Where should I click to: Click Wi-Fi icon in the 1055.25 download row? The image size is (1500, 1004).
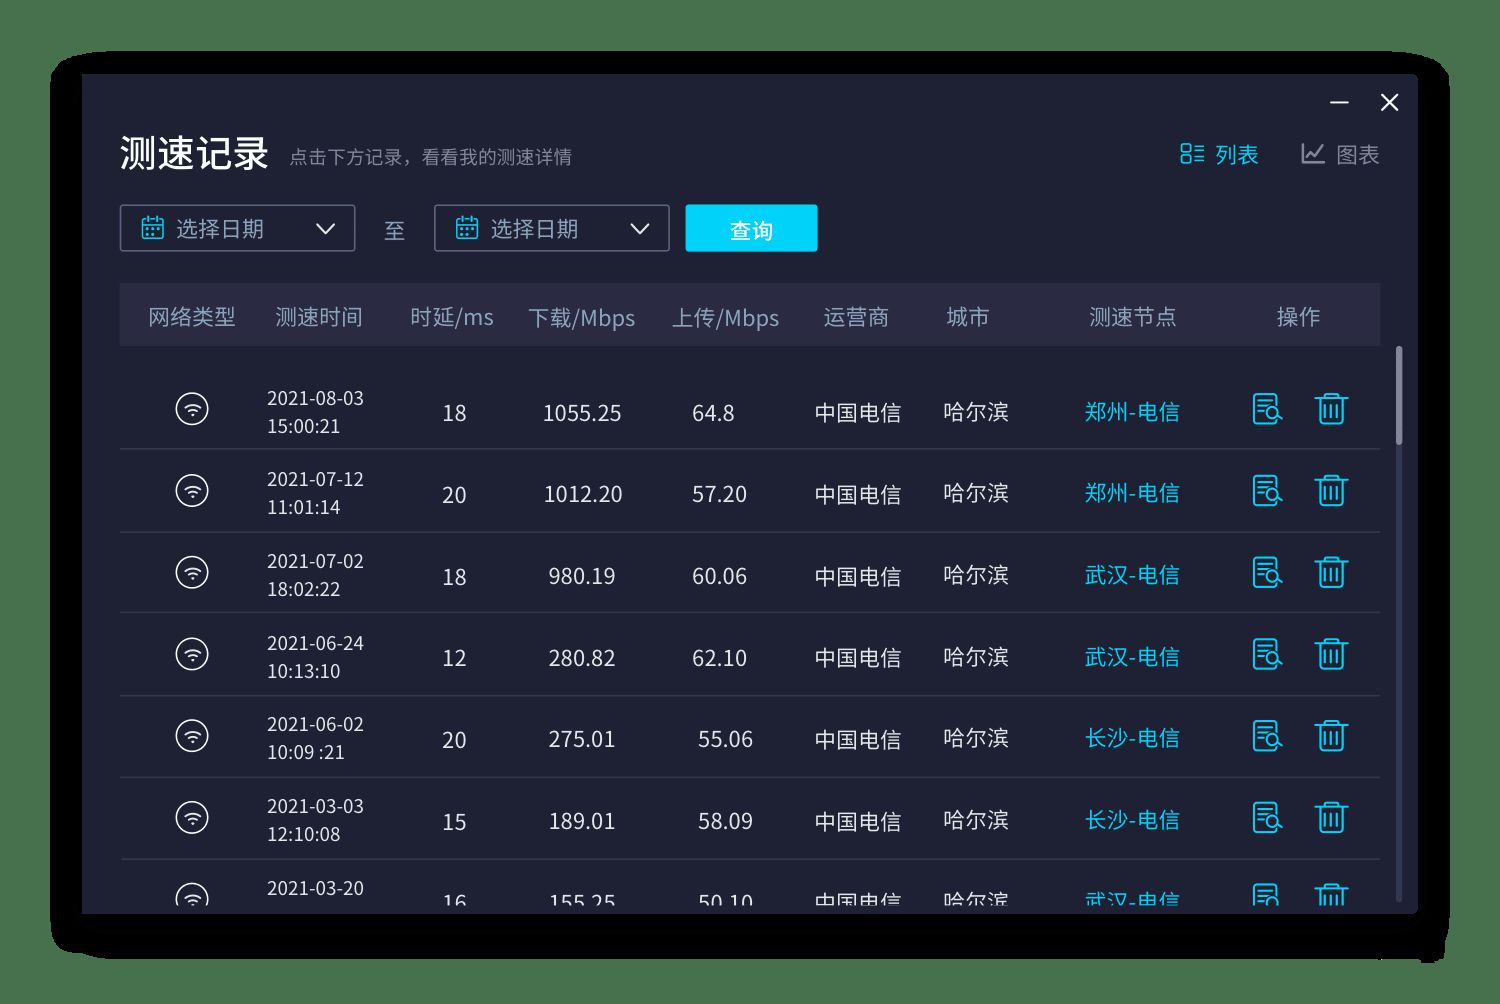192,409
